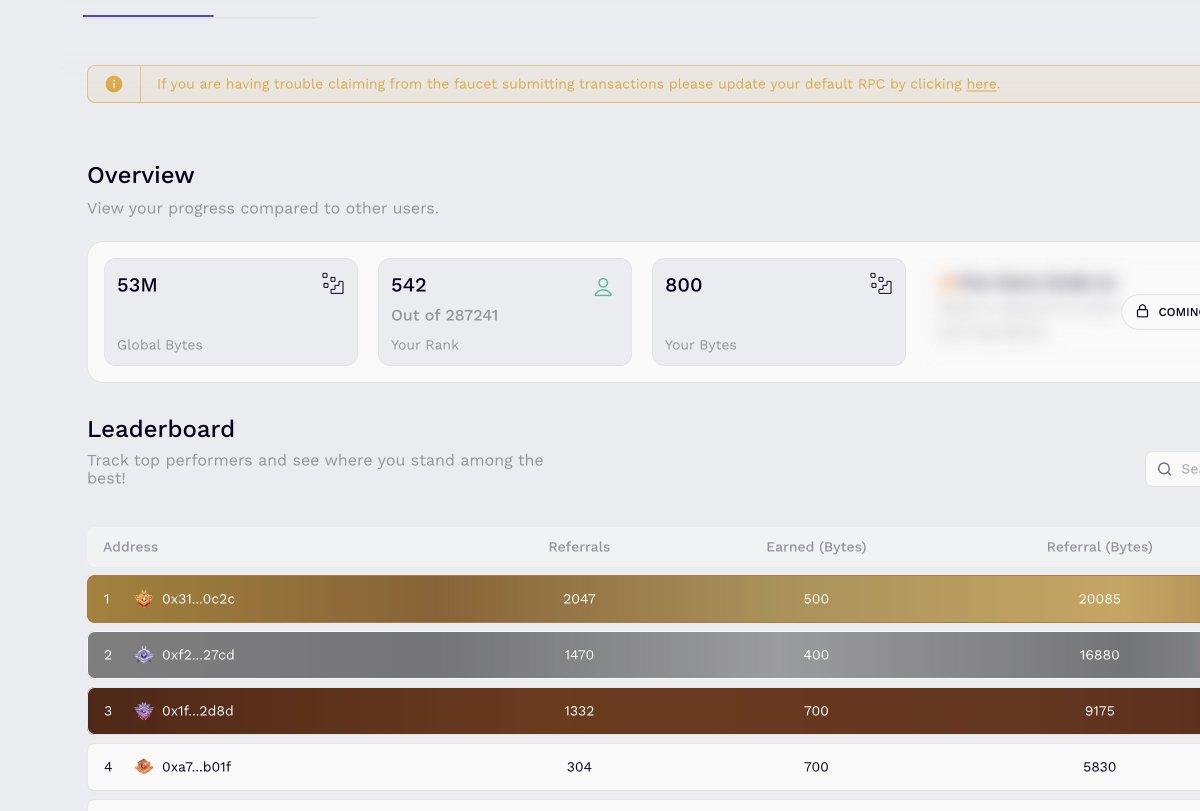Click the Overview heading
Image resolution: width=1200 pixels, height=811 pixels.
click(x=141, y=175)
